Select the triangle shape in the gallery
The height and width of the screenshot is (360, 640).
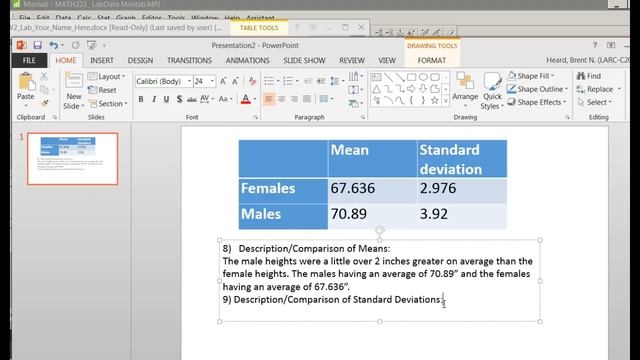coord(376,89)
